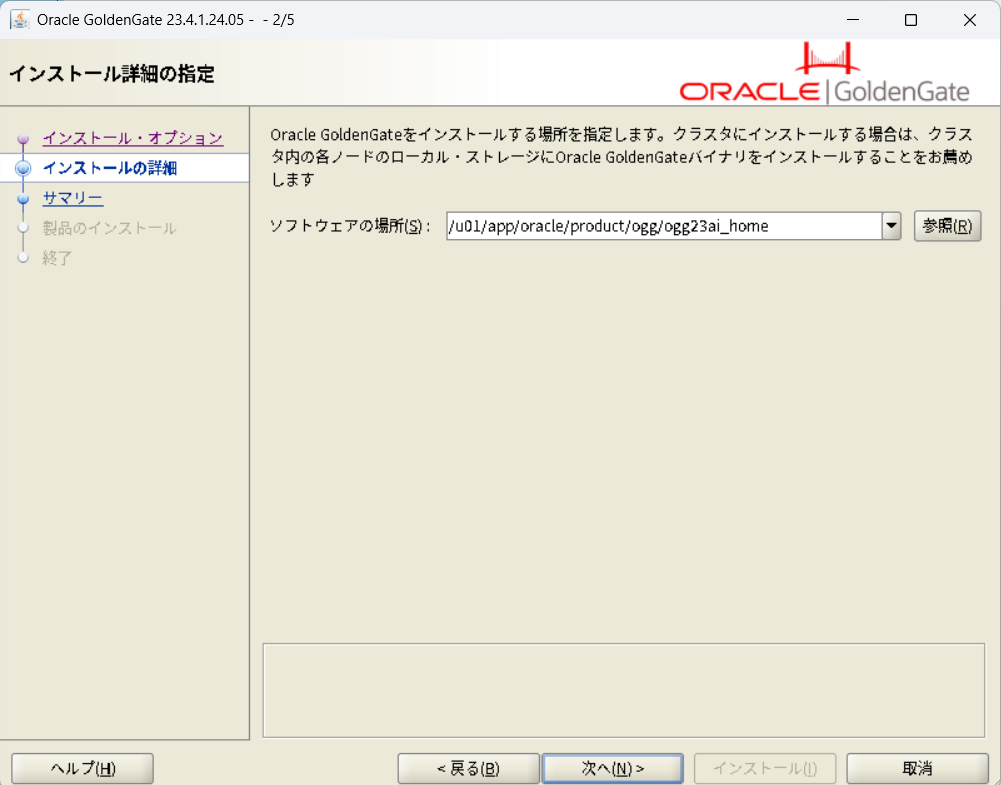Cancel the installation with 取消
The image size is (1001, 785).
[x=916, y=768]
